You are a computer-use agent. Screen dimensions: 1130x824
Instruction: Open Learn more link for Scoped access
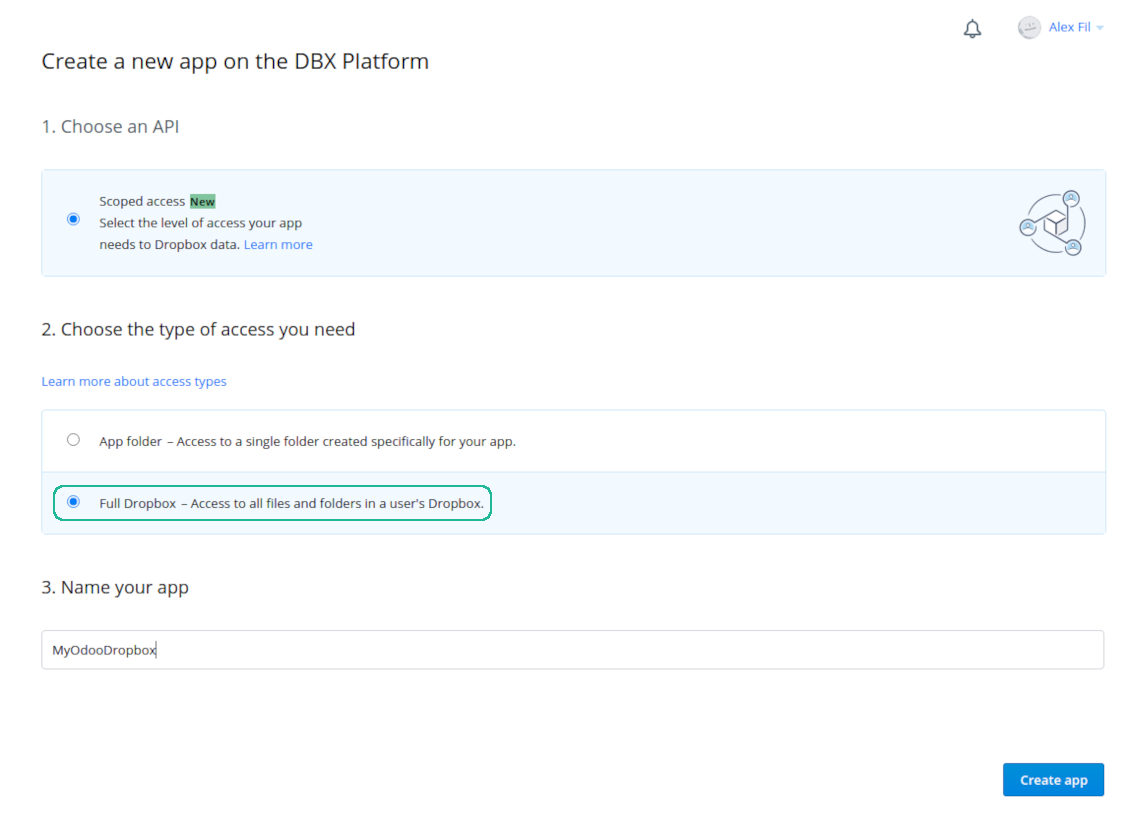tap(278, 245)
